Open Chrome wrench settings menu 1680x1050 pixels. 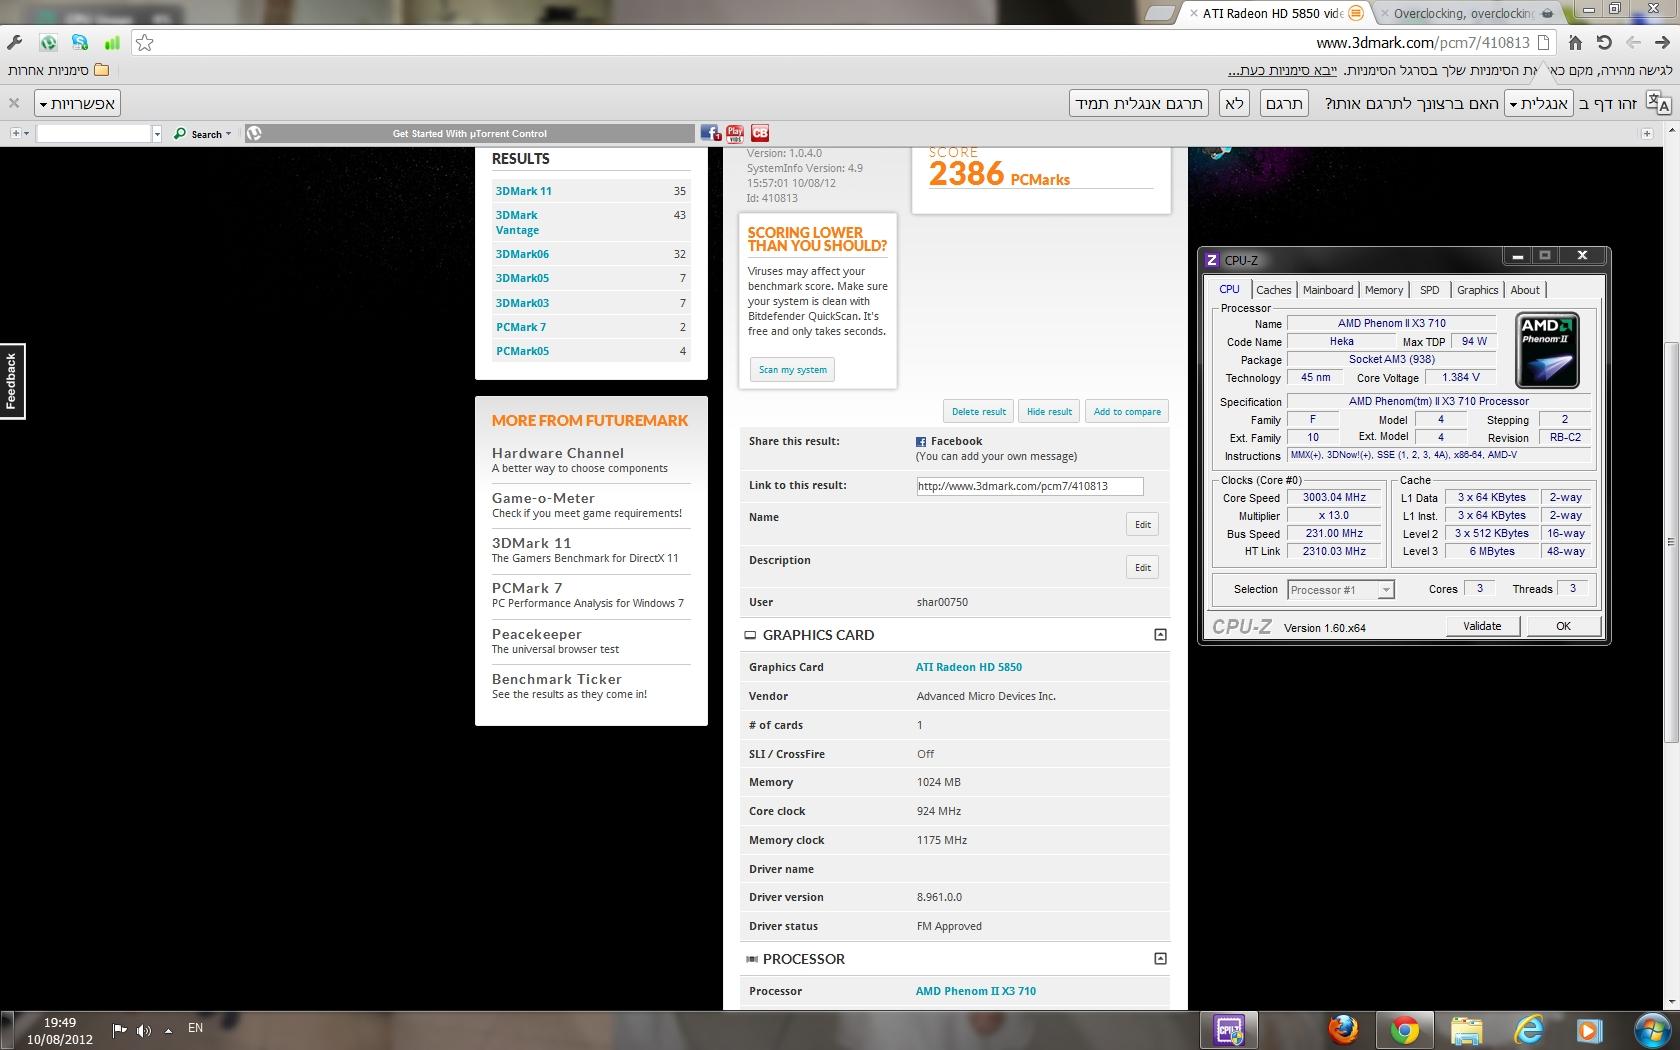point(14,43)
